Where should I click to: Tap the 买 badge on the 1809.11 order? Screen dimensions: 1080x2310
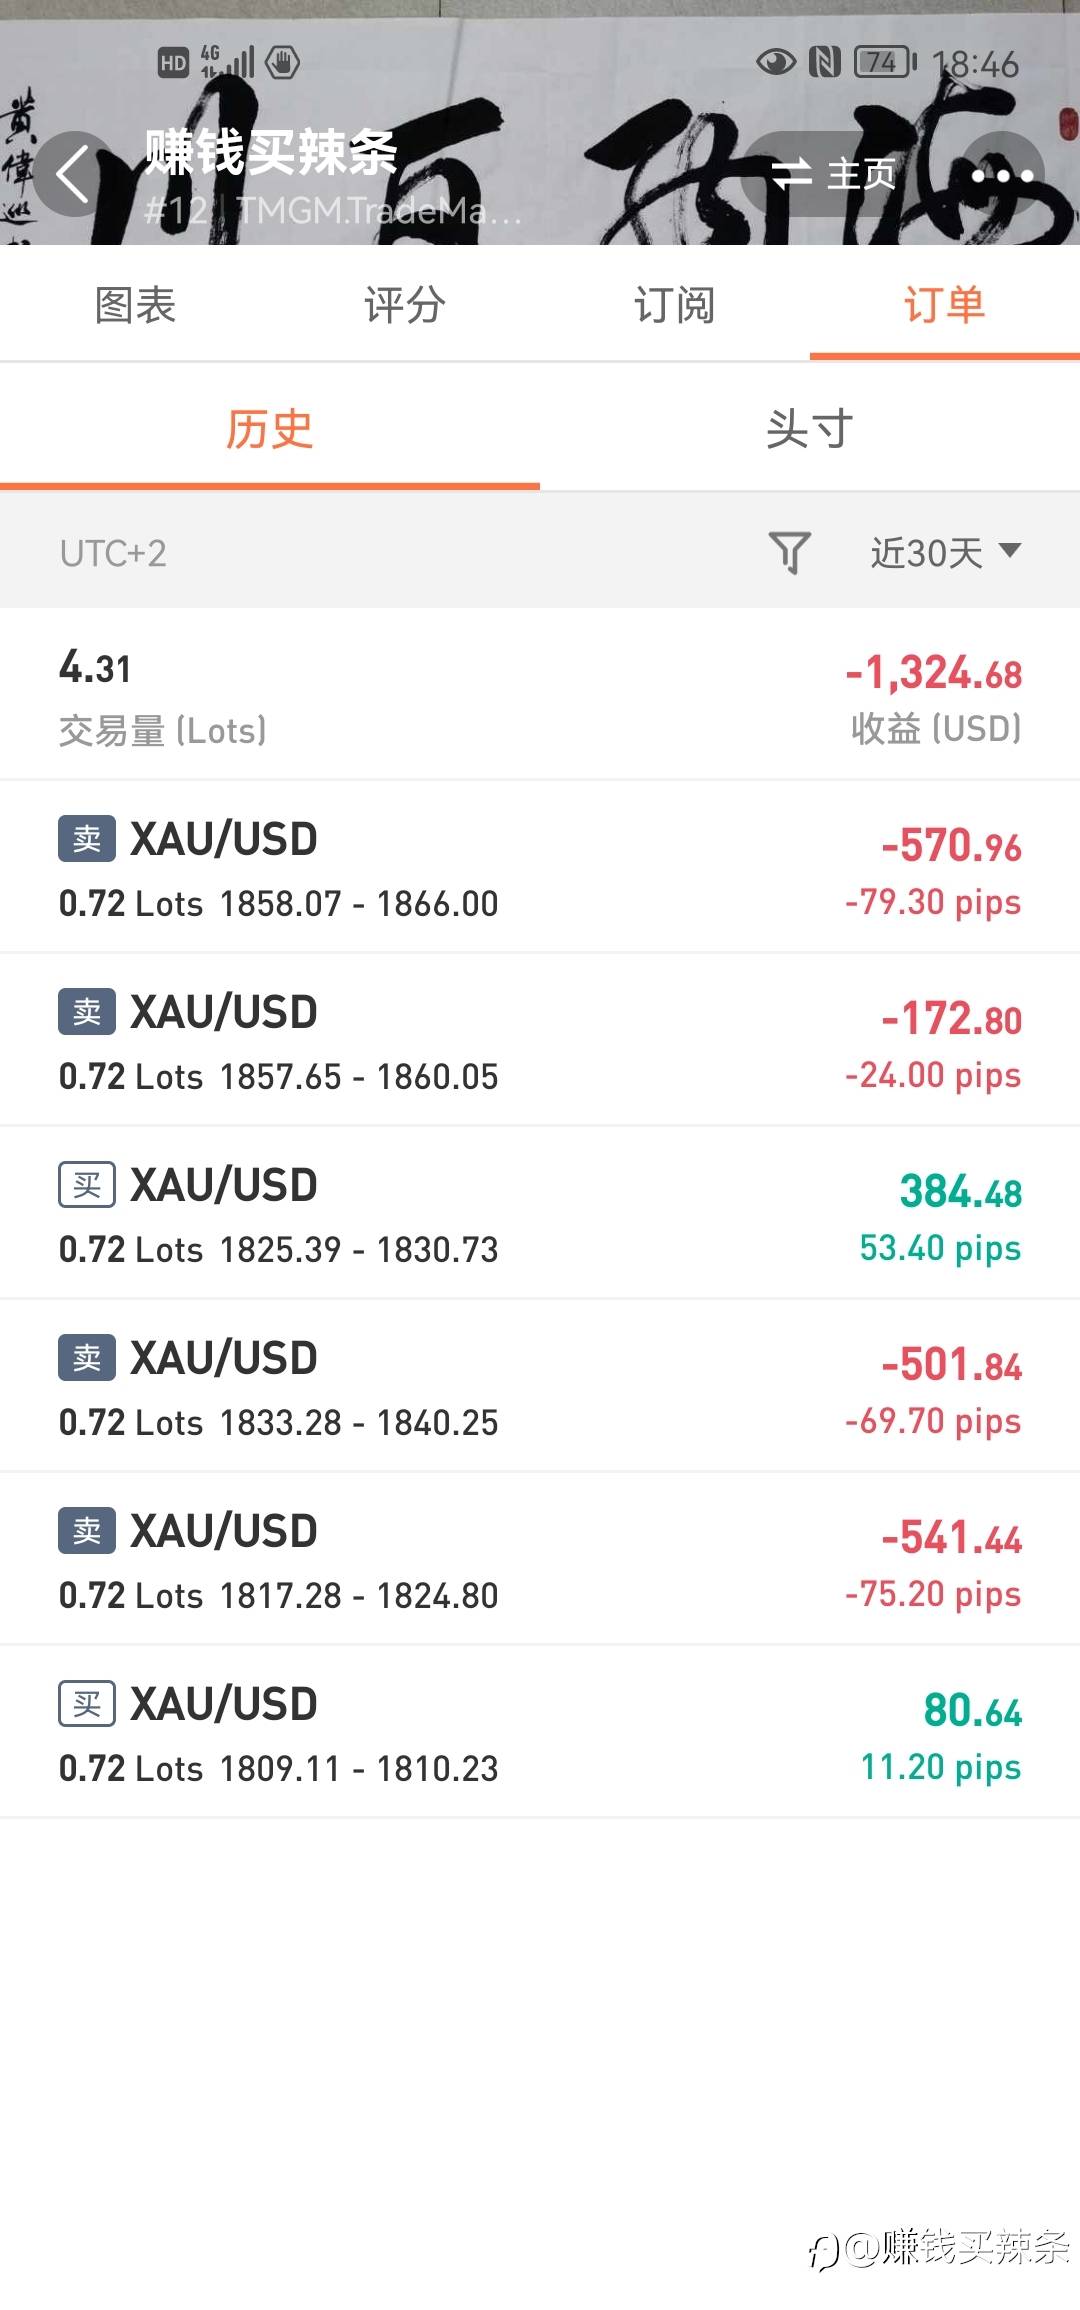coord(87,1703)
